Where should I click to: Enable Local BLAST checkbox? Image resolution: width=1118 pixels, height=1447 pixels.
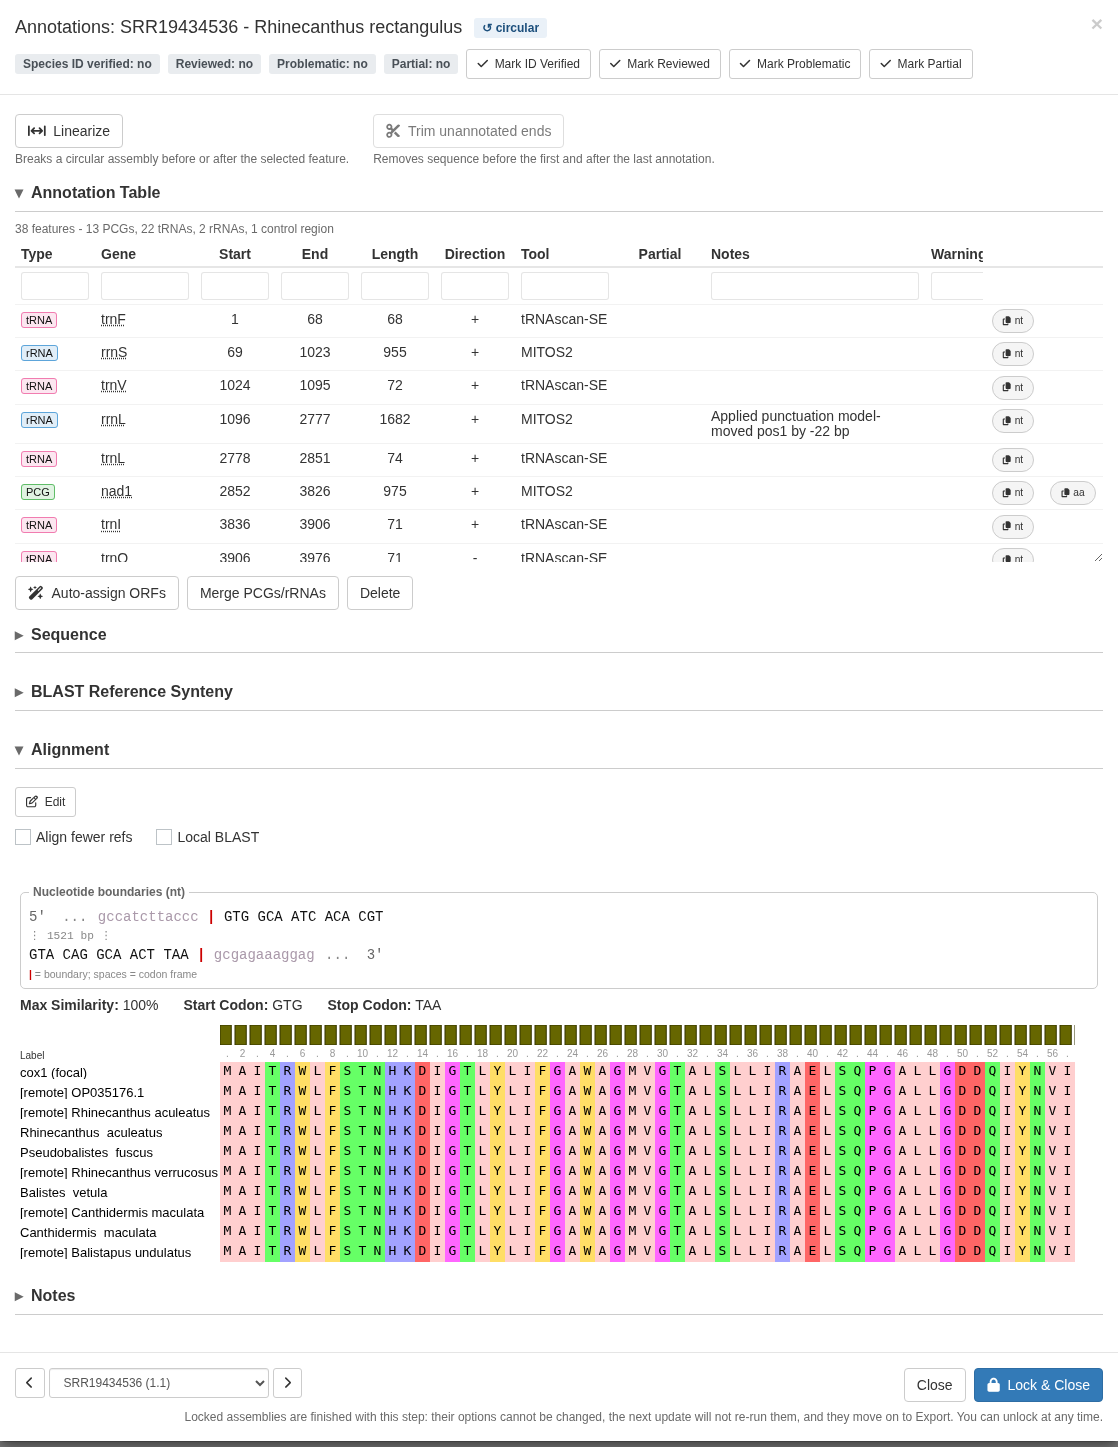(x=164, y=837)
